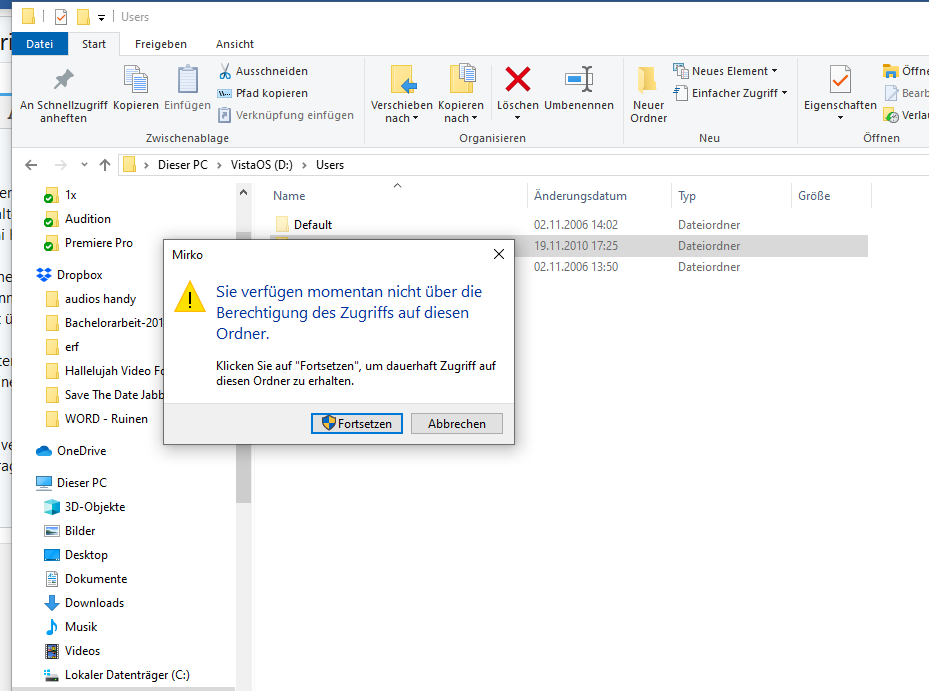Viewport: 929px width, 691px height.
Task: Expand breadcrumb chevron after Dieser PC
Action: click(219, 165)
